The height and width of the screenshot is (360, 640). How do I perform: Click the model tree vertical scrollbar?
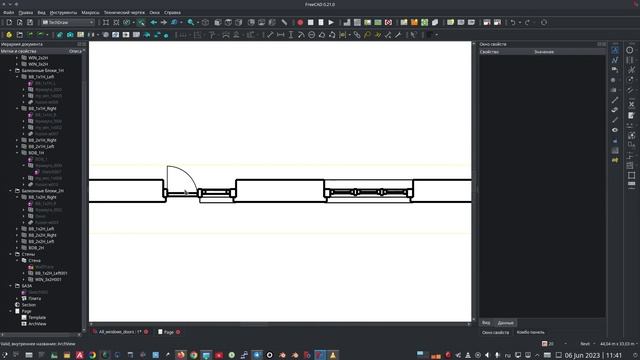[84, 190]
